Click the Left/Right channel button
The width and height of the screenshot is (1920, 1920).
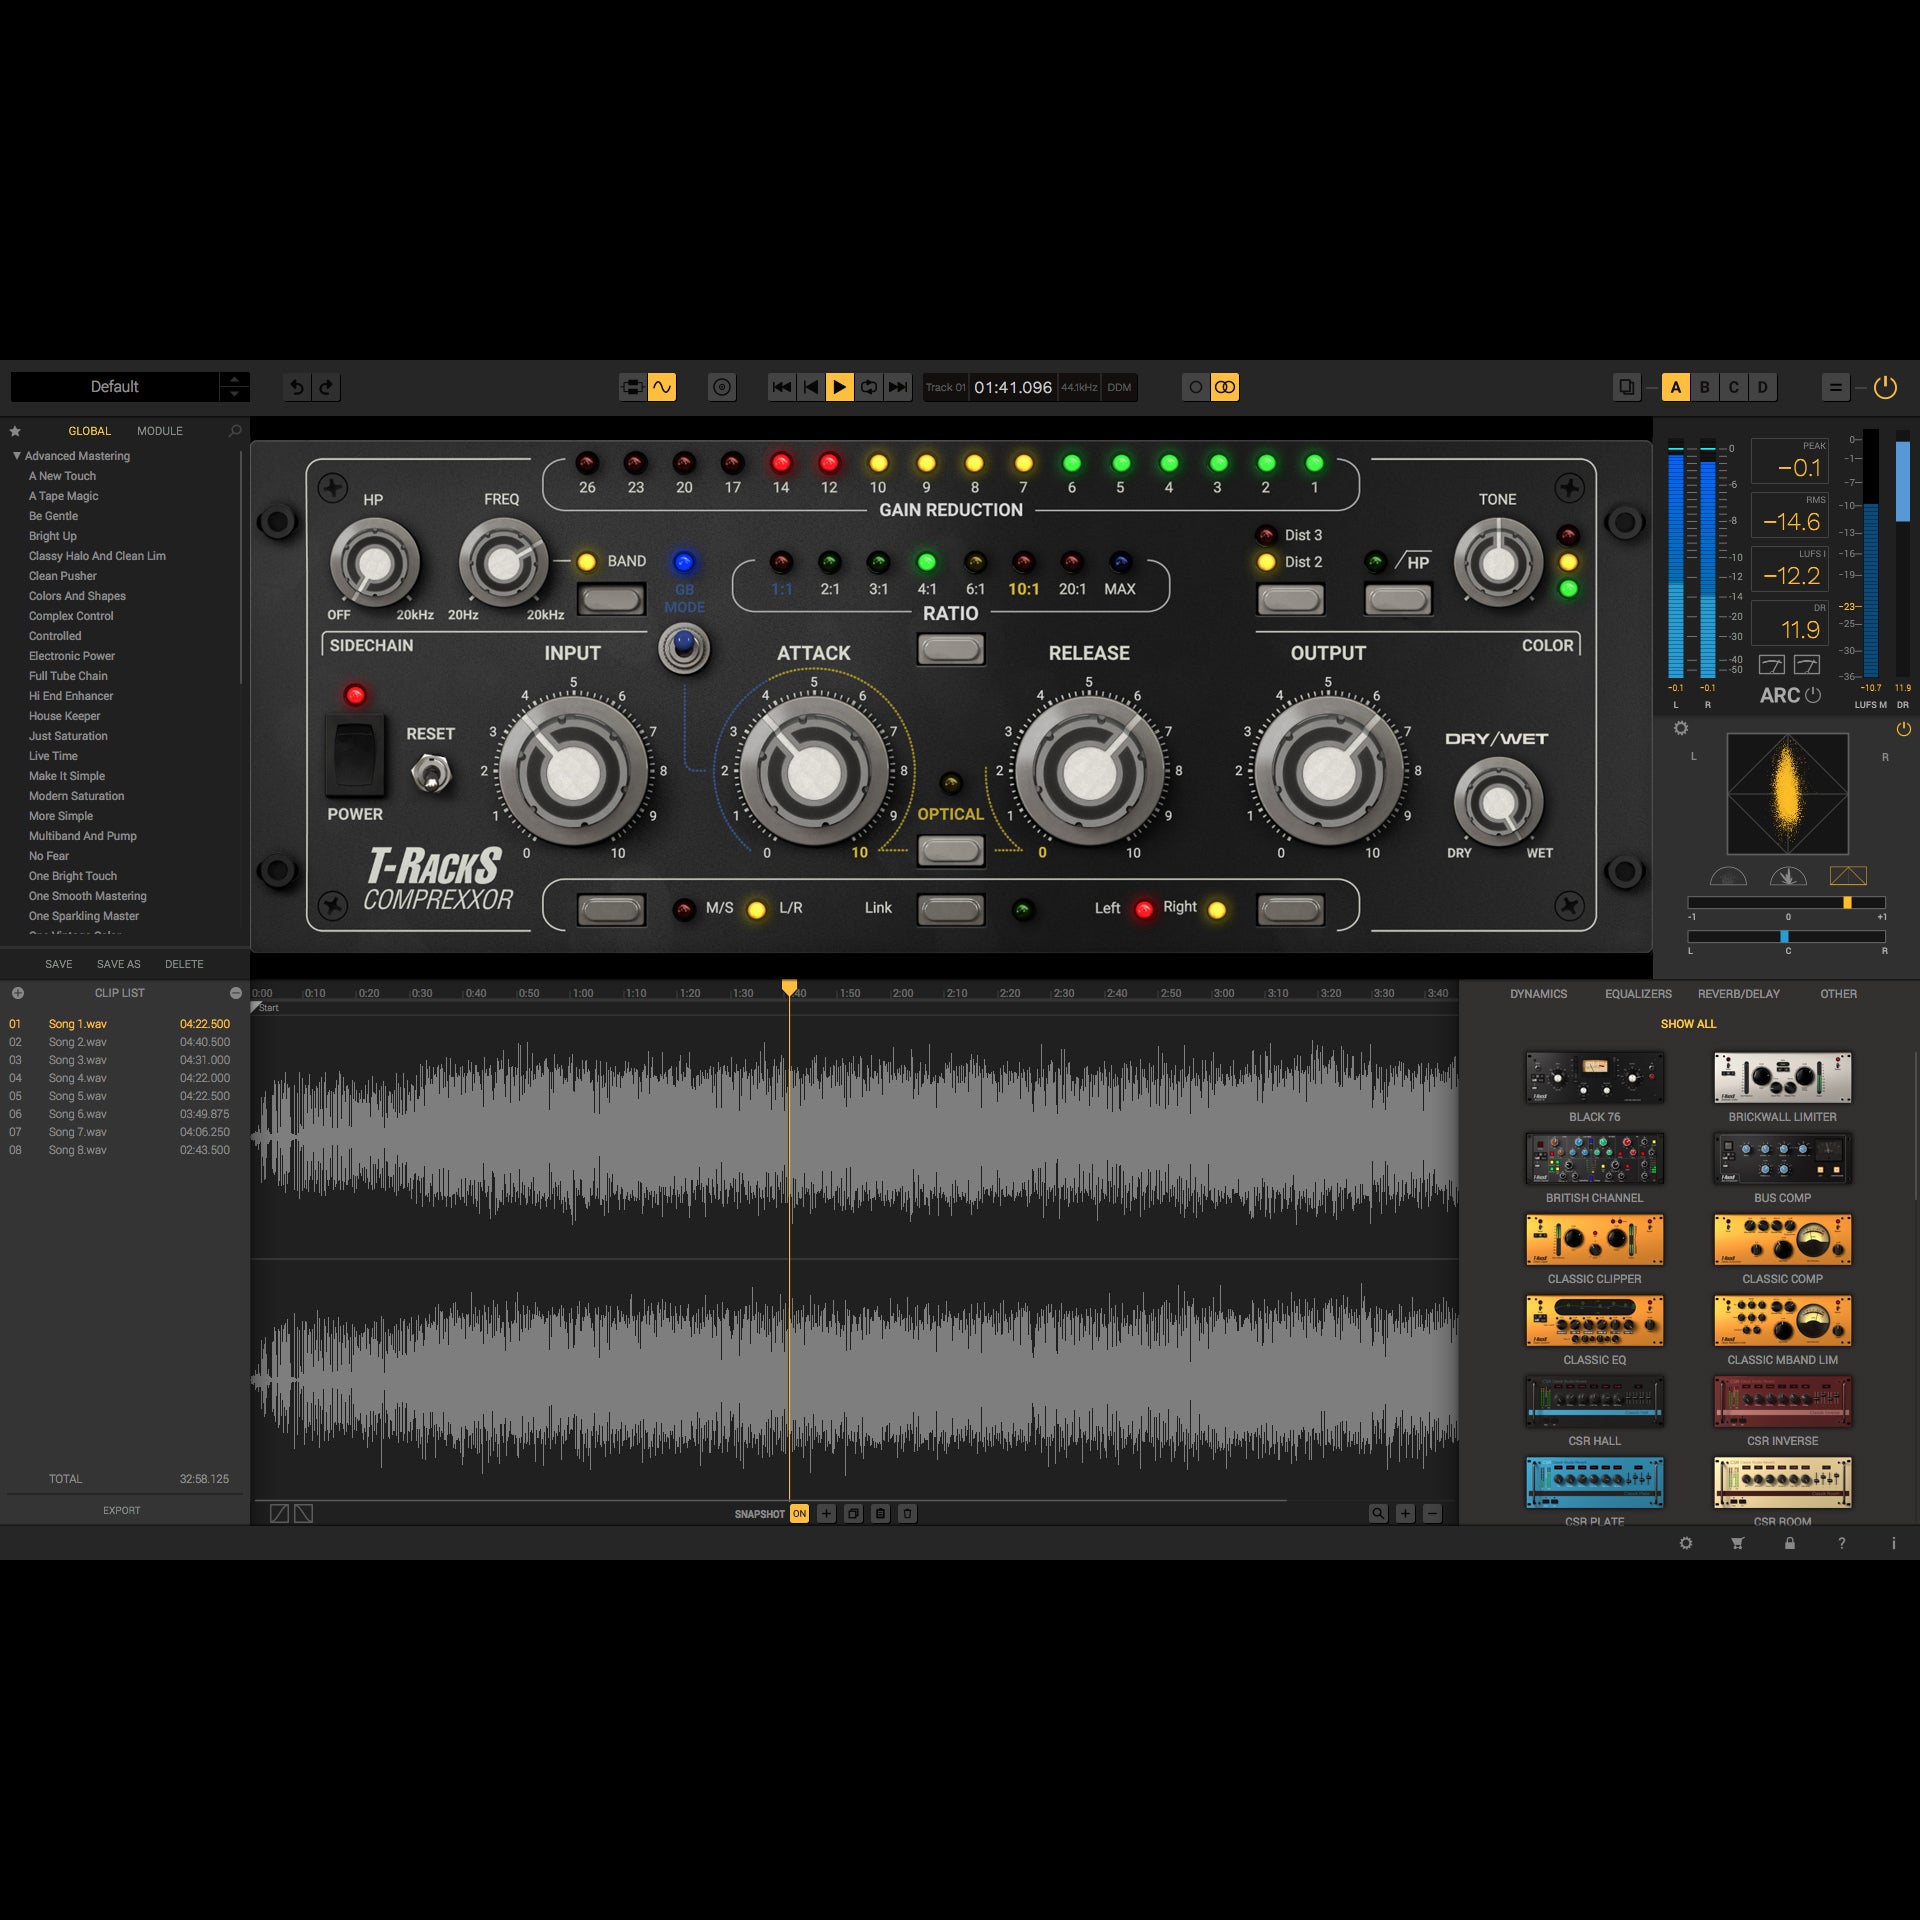tap(1291, 910)
